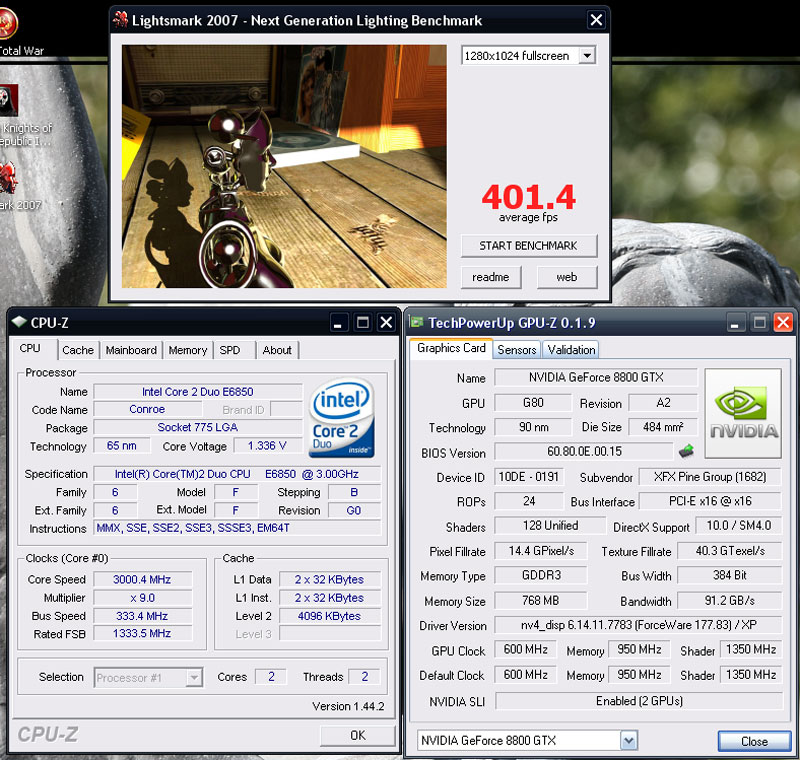
Task: Click the Die Size value 484 mm²
Action: click(663, 427)
